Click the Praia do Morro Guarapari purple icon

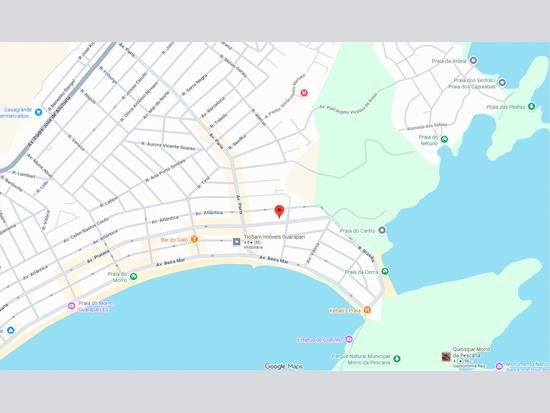pyautogui.click(x=72, y=306)
